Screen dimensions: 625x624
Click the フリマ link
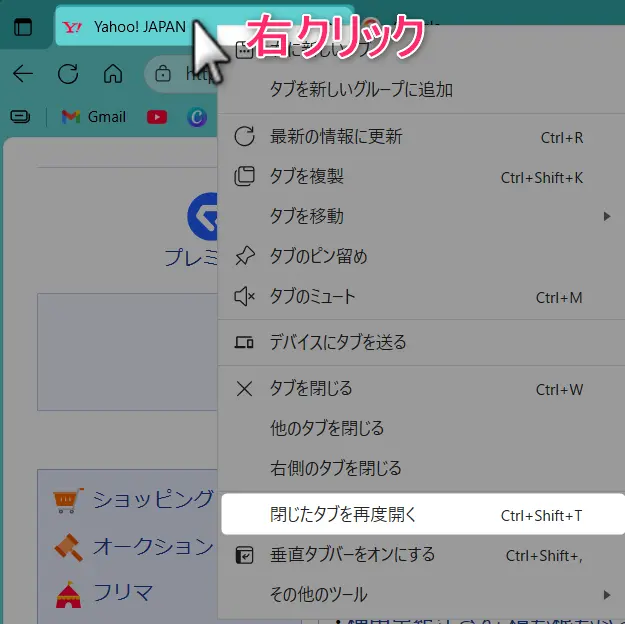point(122,593)
